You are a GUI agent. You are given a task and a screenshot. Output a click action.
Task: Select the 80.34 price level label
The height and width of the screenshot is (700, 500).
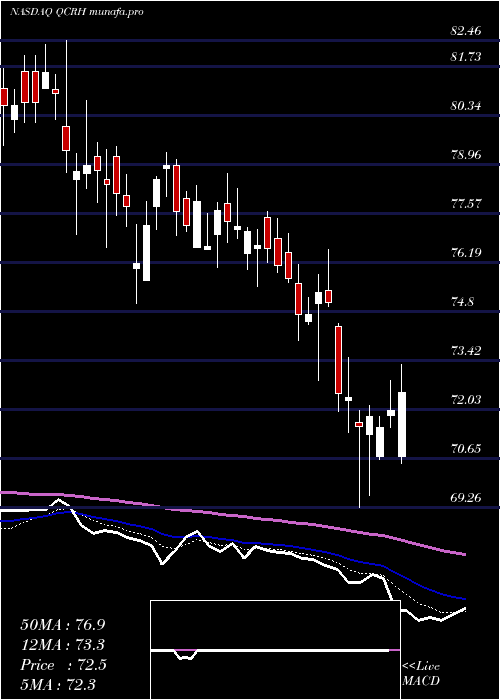click(466, 106)
